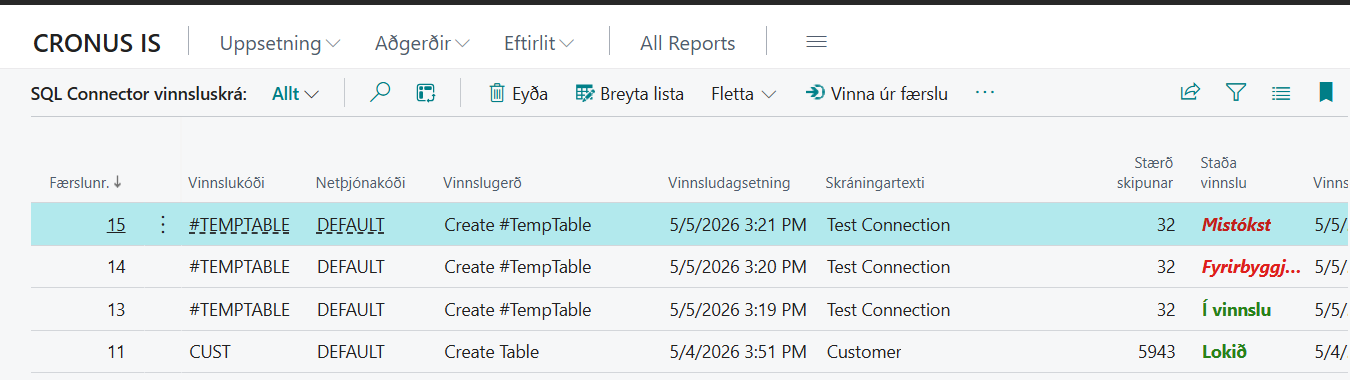Click #TEMPTABLE in the highlighted row 15
This screenshot has width=1350, height=380.
(239, 225)
